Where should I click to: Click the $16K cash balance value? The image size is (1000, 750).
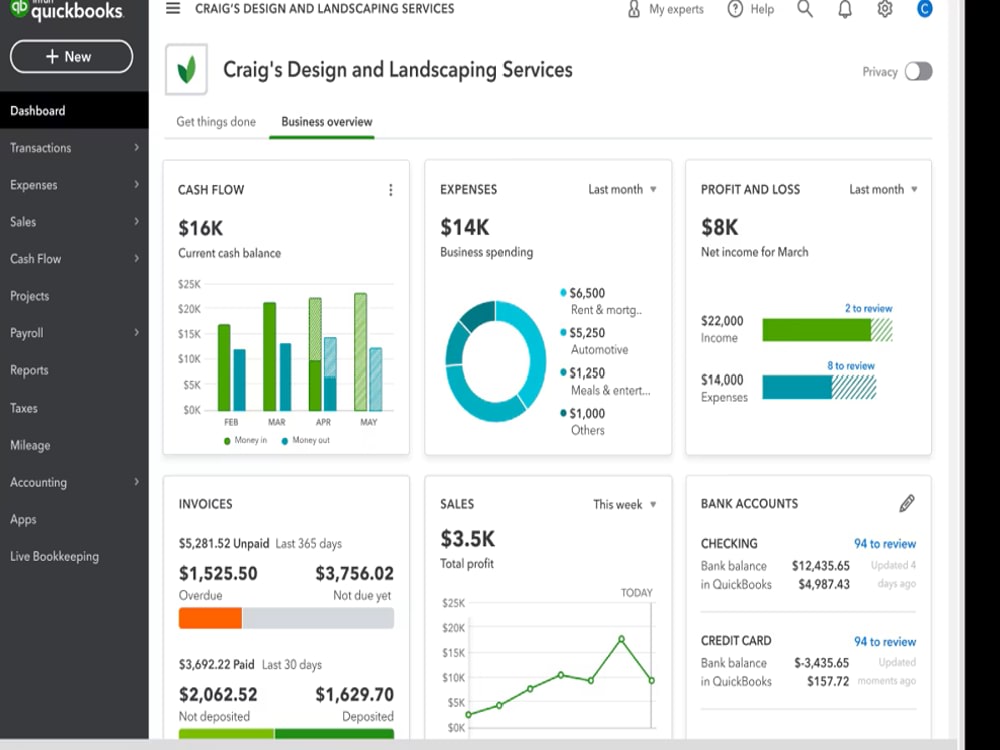point(200,228)
